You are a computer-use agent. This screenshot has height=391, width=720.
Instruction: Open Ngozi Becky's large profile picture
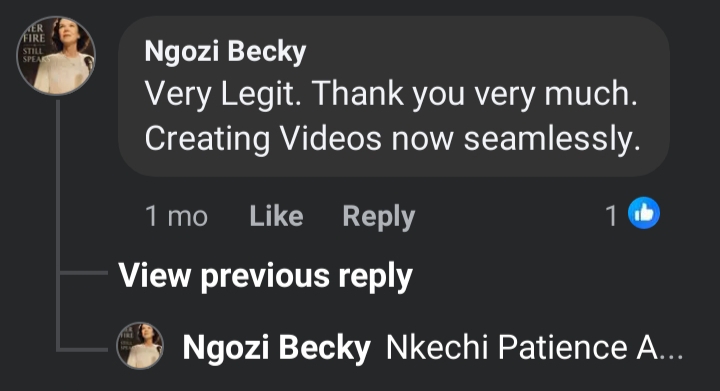click(x=56, y=56)
